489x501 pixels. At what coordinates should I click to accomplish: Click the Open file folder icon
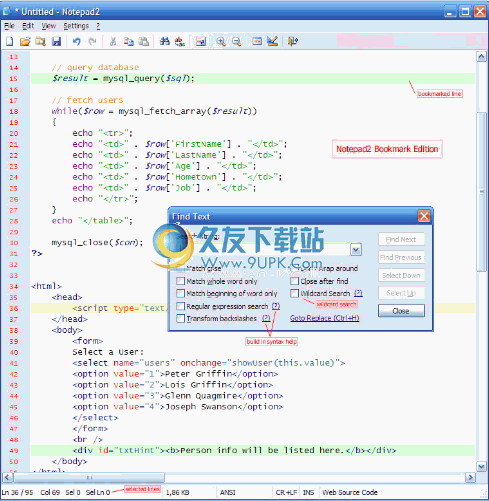tap(25, 41)
